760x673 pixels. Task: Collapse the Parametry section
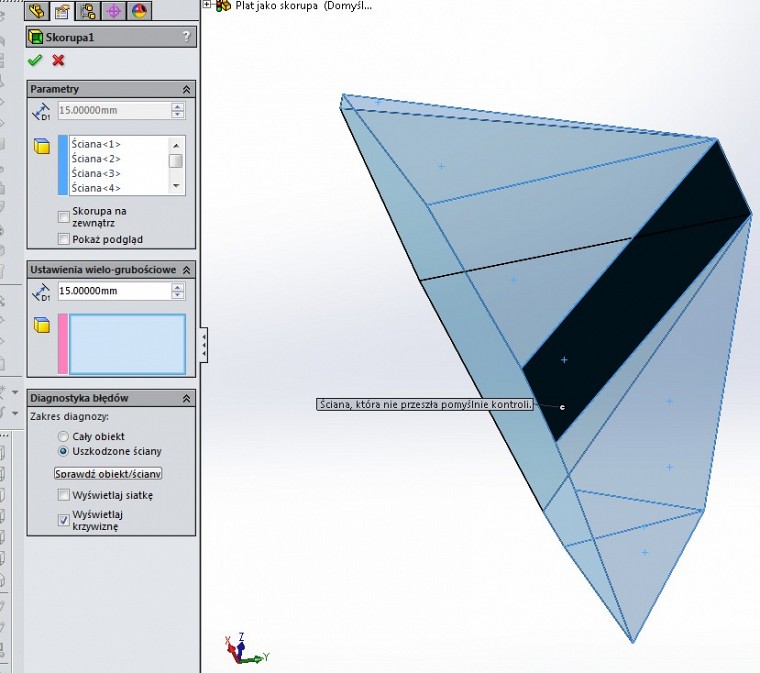(186, 89)
